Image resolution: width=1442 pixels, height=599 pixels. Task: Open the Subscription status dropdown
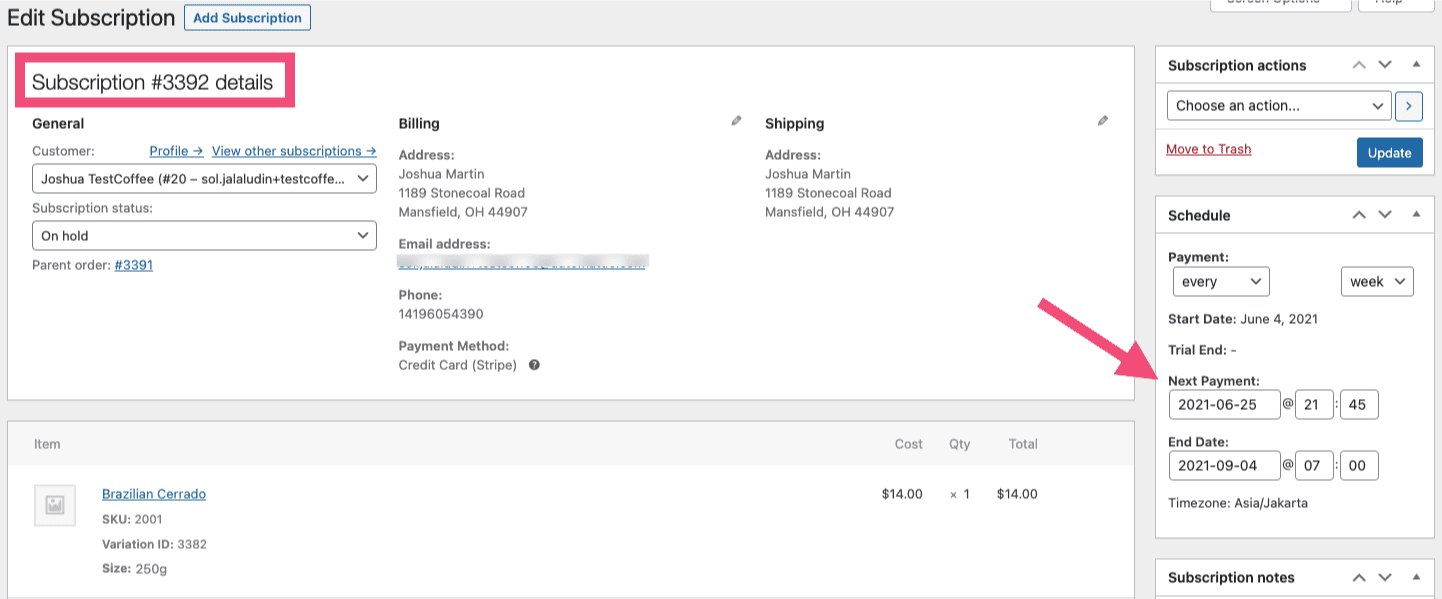point(204,235)
